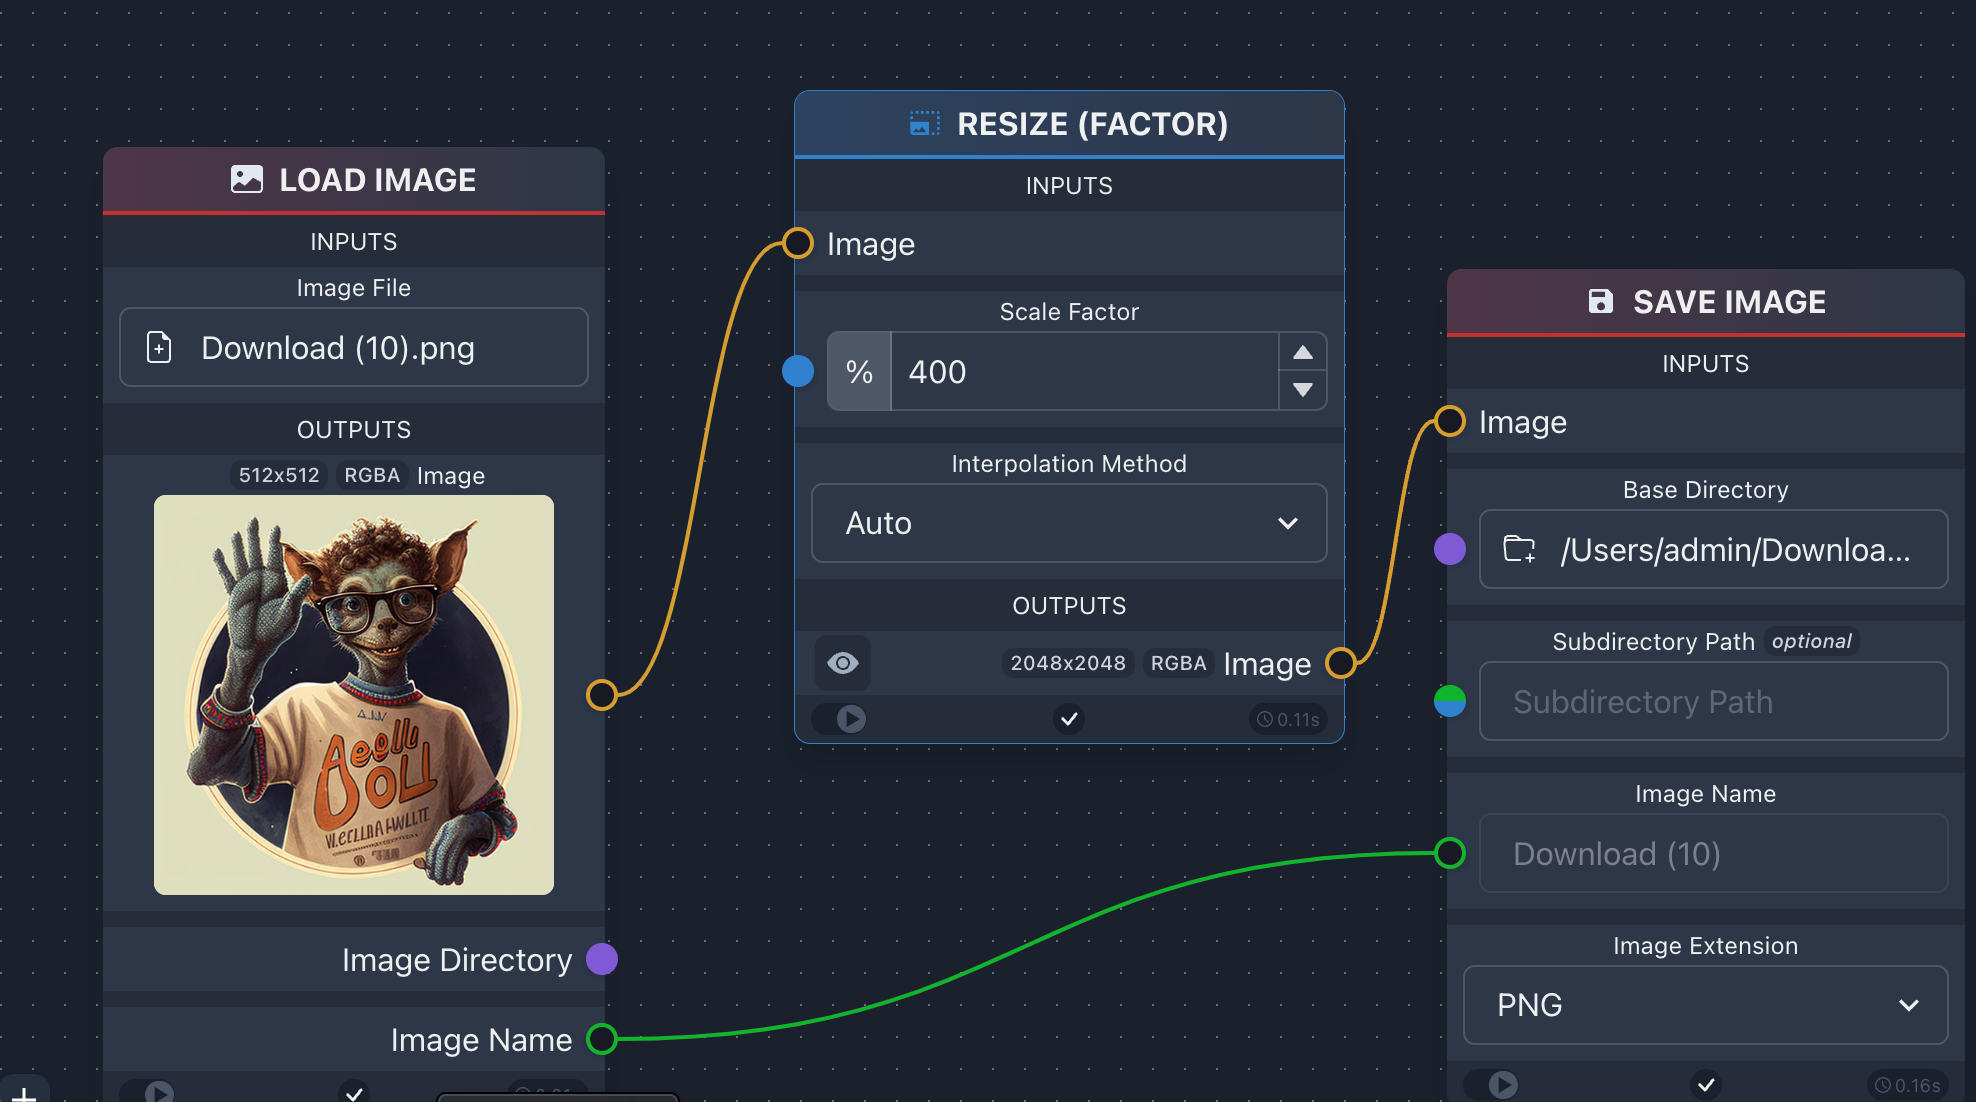Screen dimensions: 1976x1102
Task: Click the Image Name field Download (10)
Action: tap(1714, 854)
